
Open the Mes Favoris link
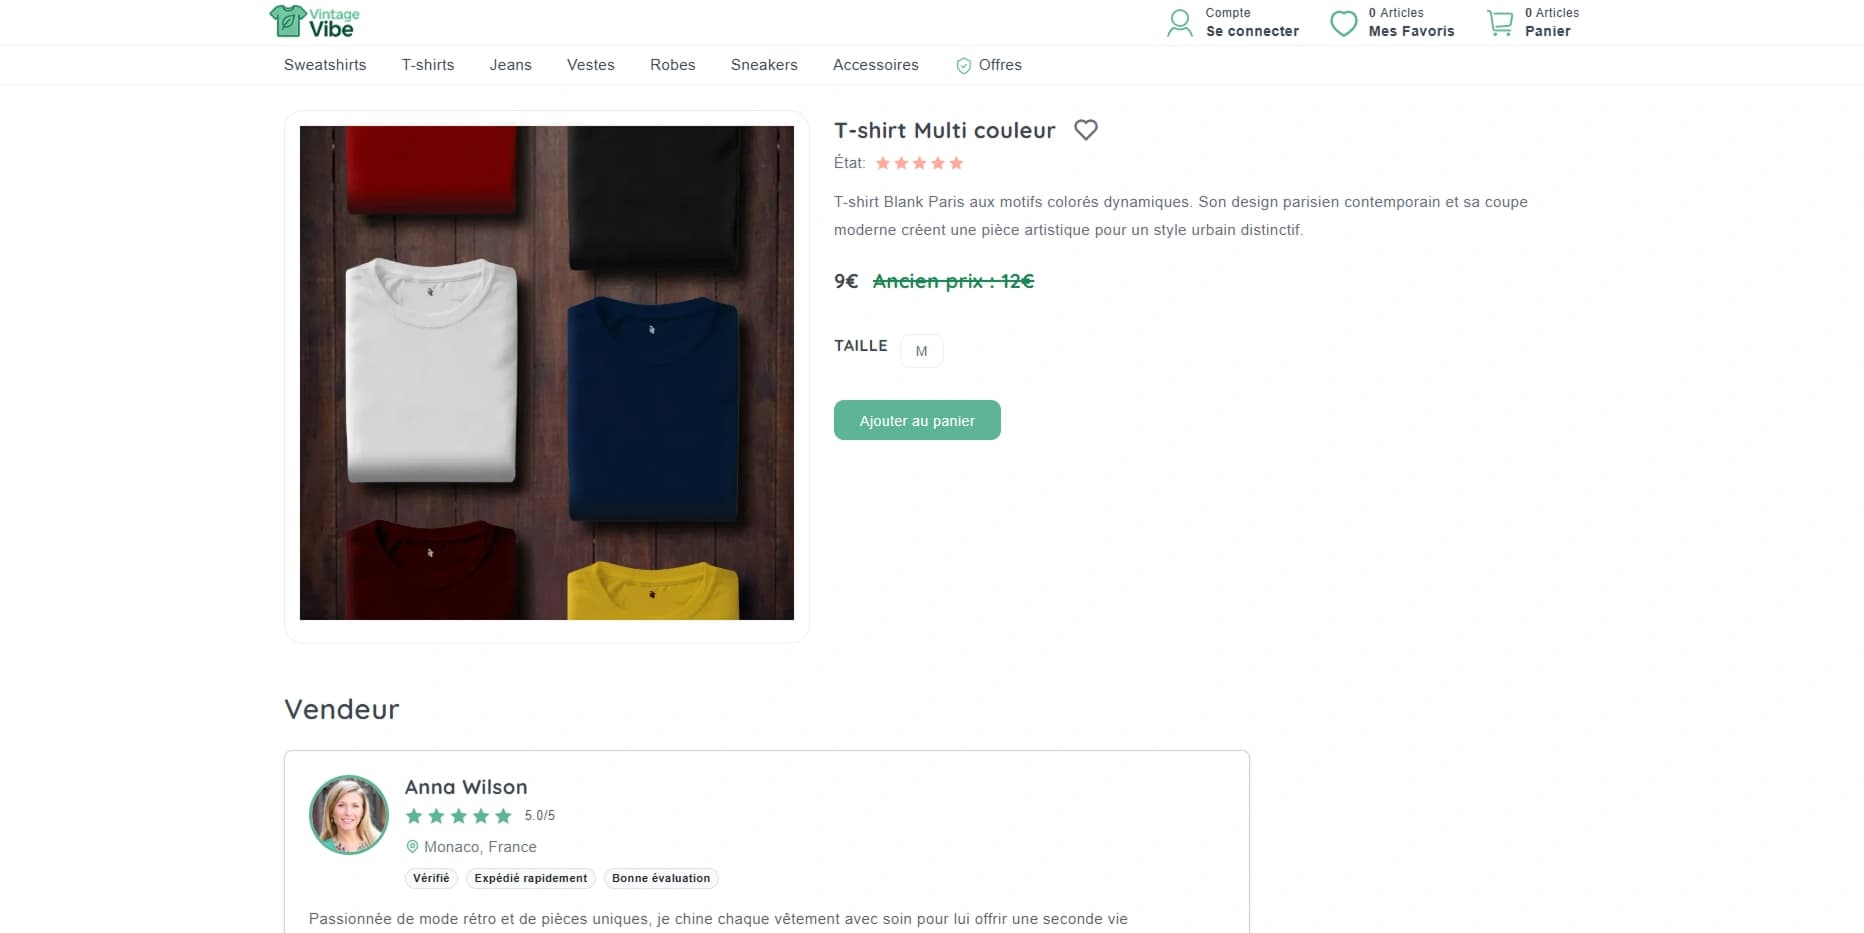click(x=1411, y=30)
